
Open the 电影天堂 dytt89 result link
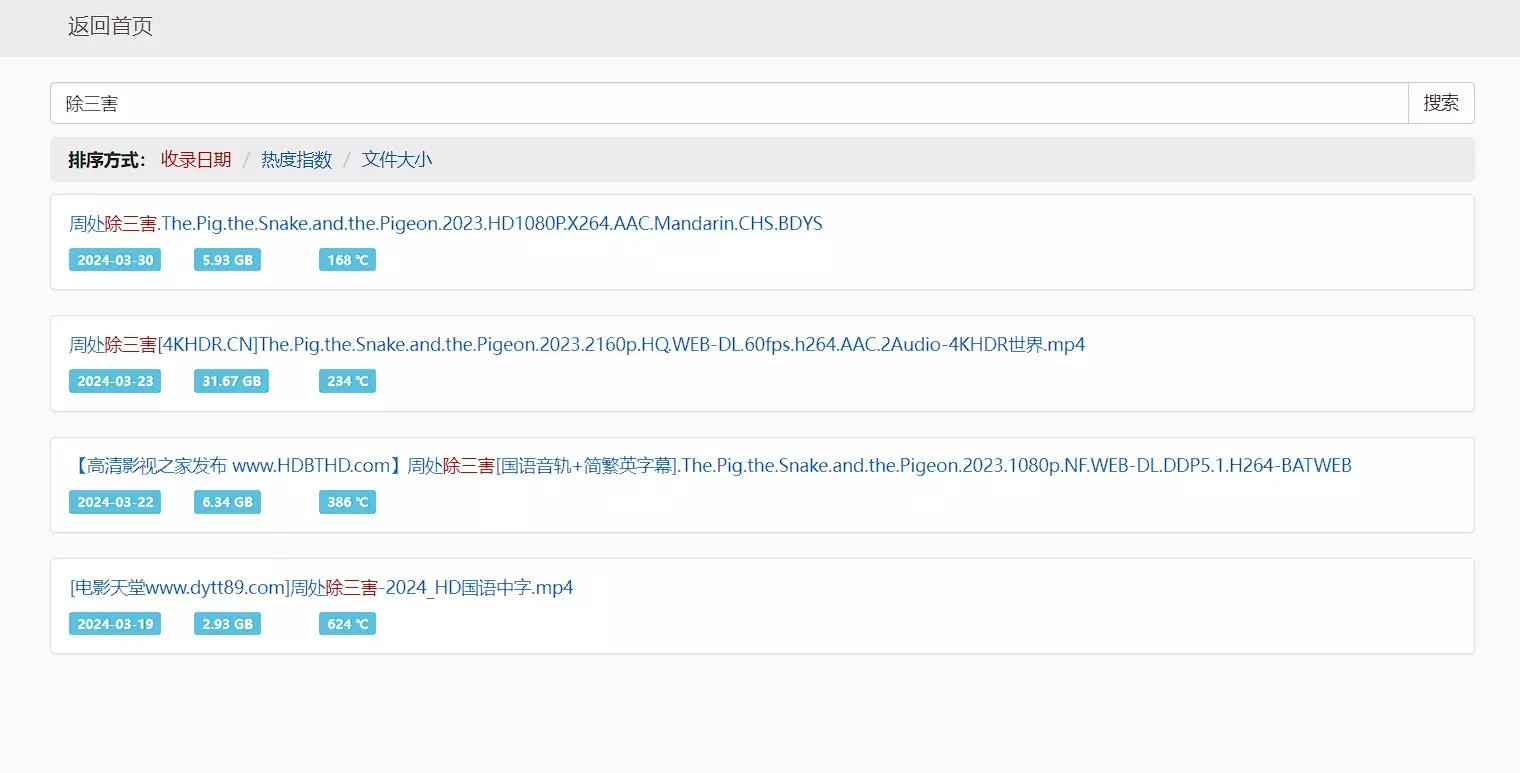[321, 587]
